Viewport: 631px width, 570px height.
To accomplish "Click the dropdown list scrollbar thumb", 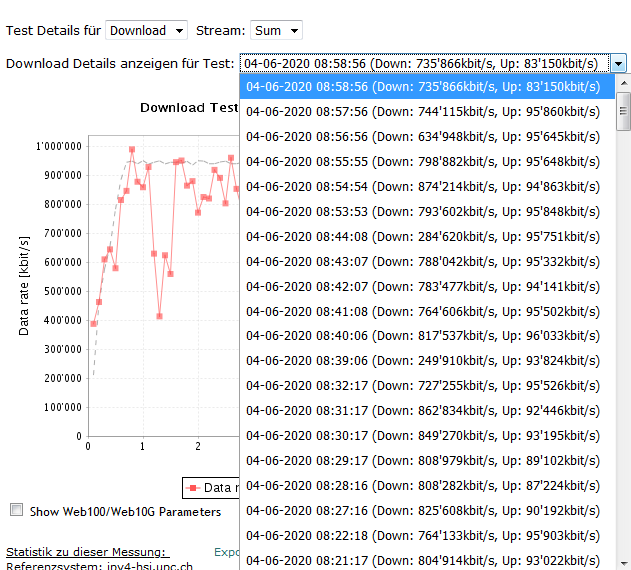I will click(x=623, y=110).
